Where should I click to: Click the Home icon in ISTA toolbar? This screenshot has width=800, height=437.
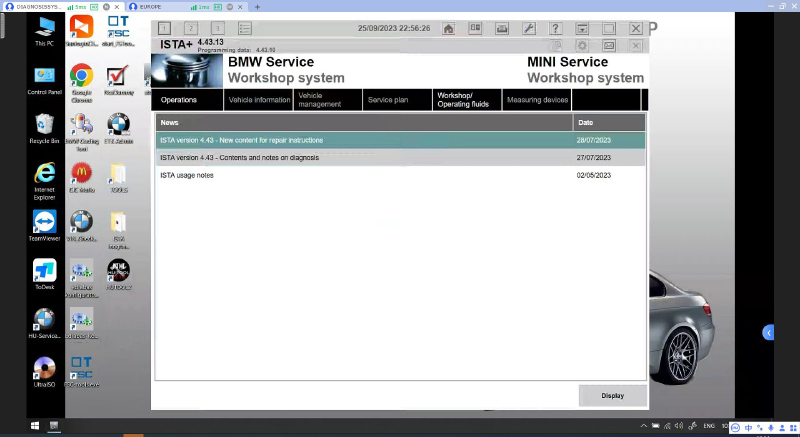click(449, 29)
